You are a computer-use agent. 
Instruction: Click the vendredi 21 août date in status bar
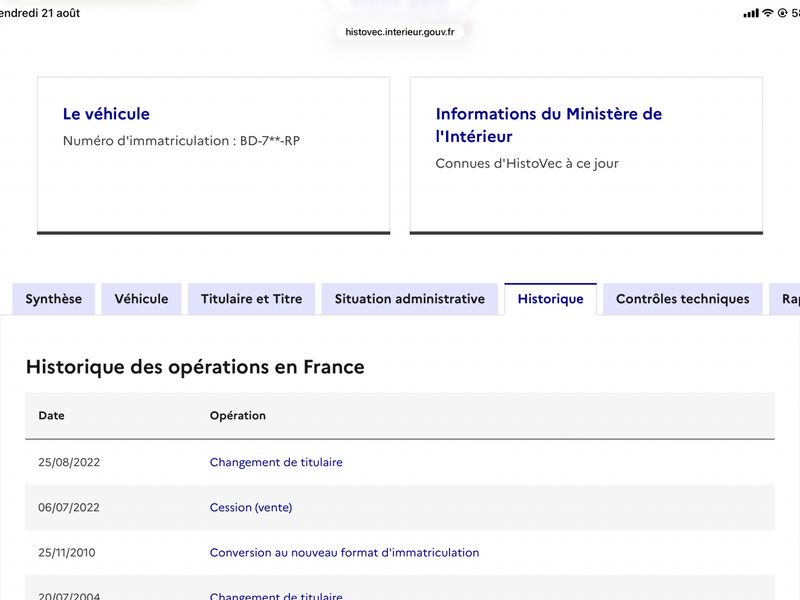click(39, 13)
